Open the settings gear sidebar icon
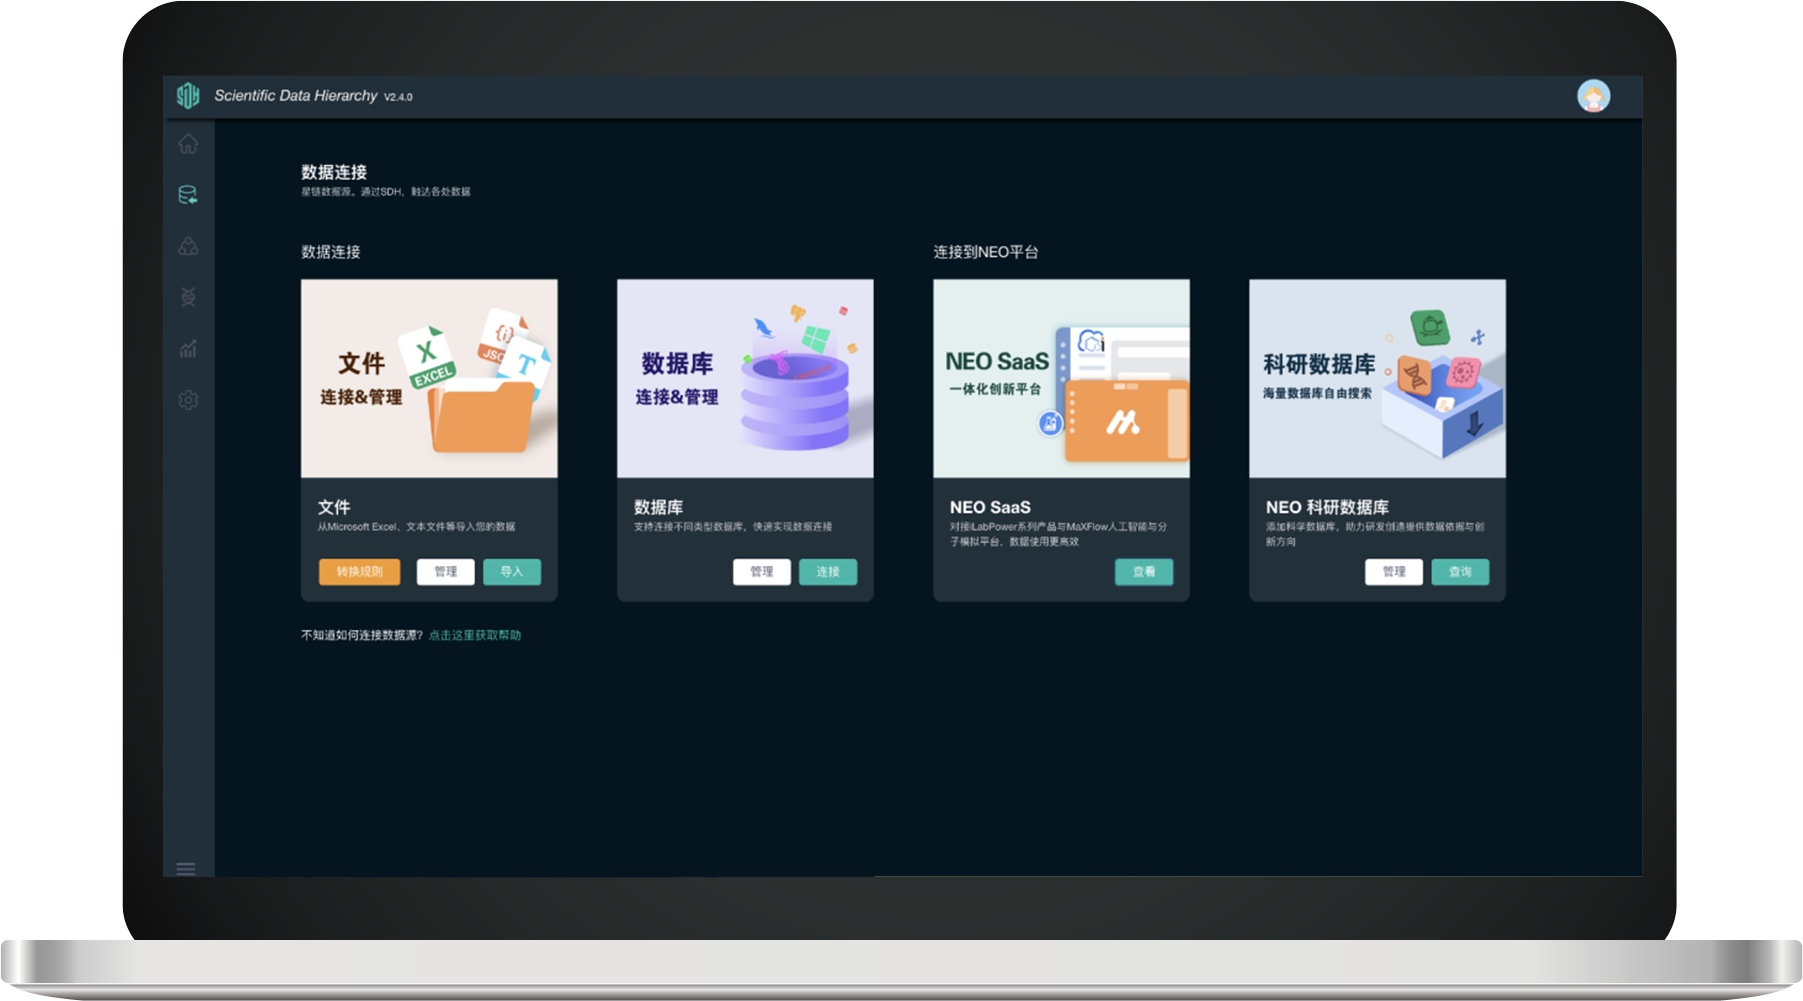The image size is (1803, 1001). click(x=188, y=400)
